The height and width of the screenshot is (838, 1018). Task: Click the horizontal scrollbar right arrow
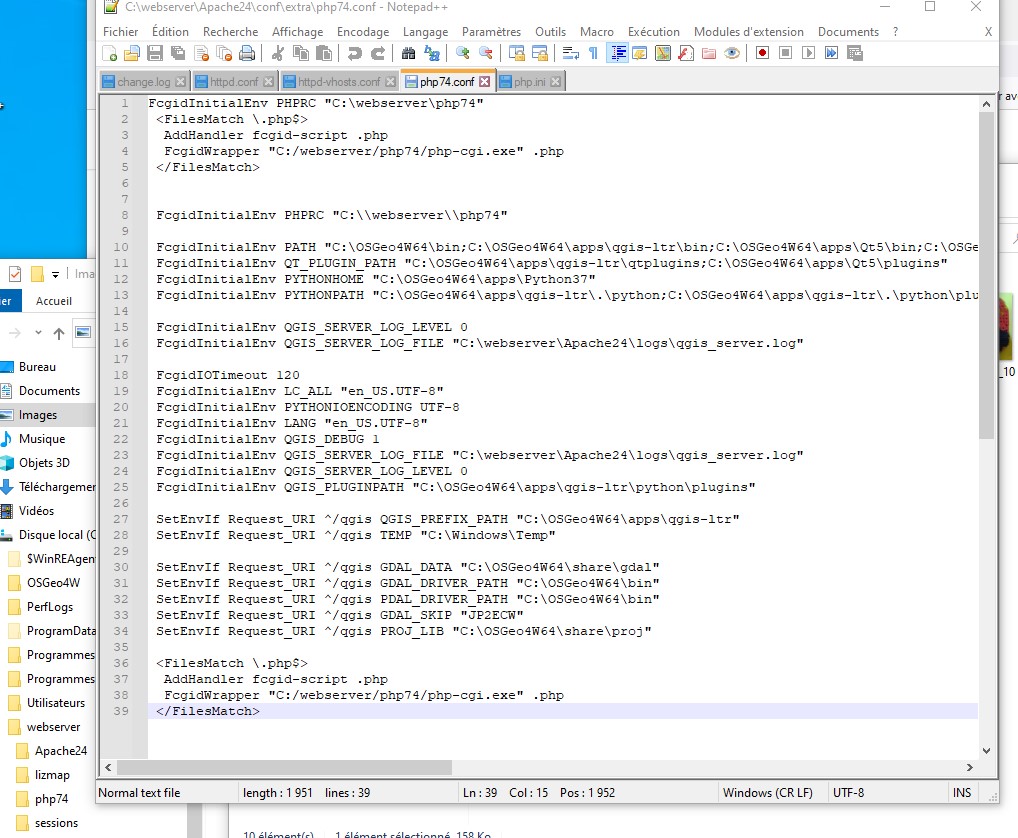point(968,768)
